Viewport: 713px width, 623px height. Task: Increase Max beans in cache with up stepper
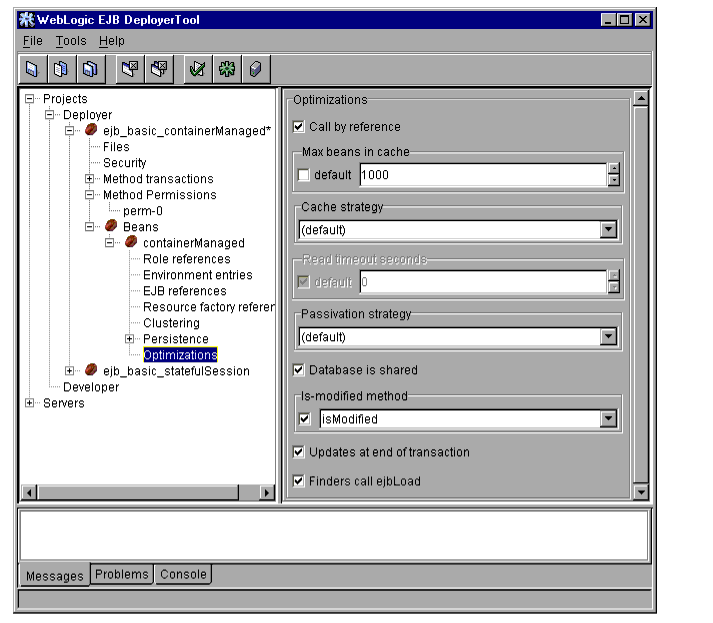click(x=614, y=169)
